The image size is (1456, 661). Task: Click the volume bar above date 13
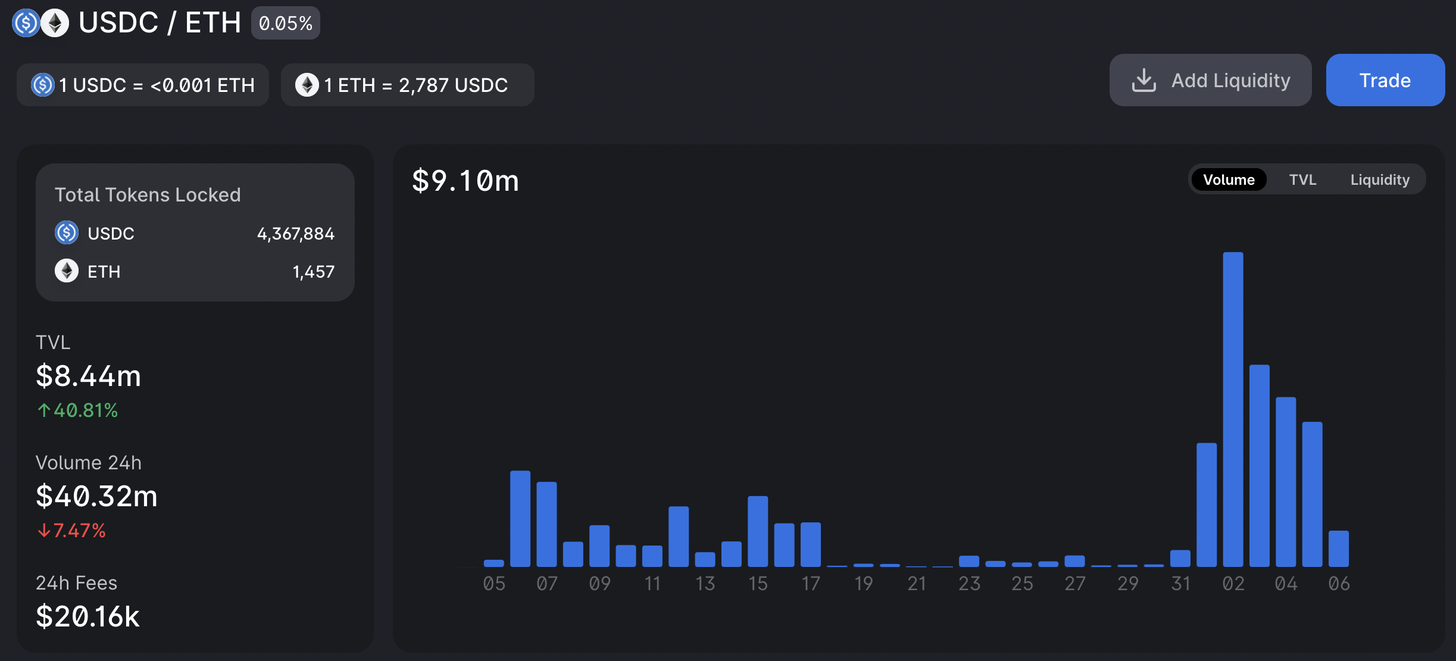tap(705, 559)
